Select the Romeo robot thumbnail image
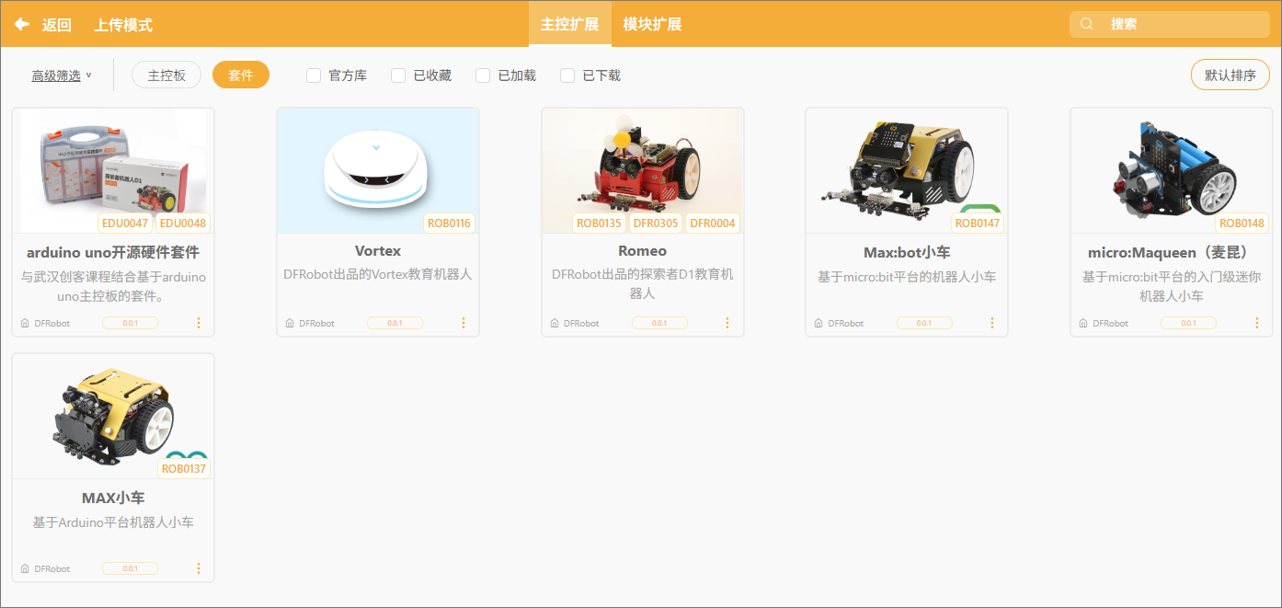 tap(642, 165)
